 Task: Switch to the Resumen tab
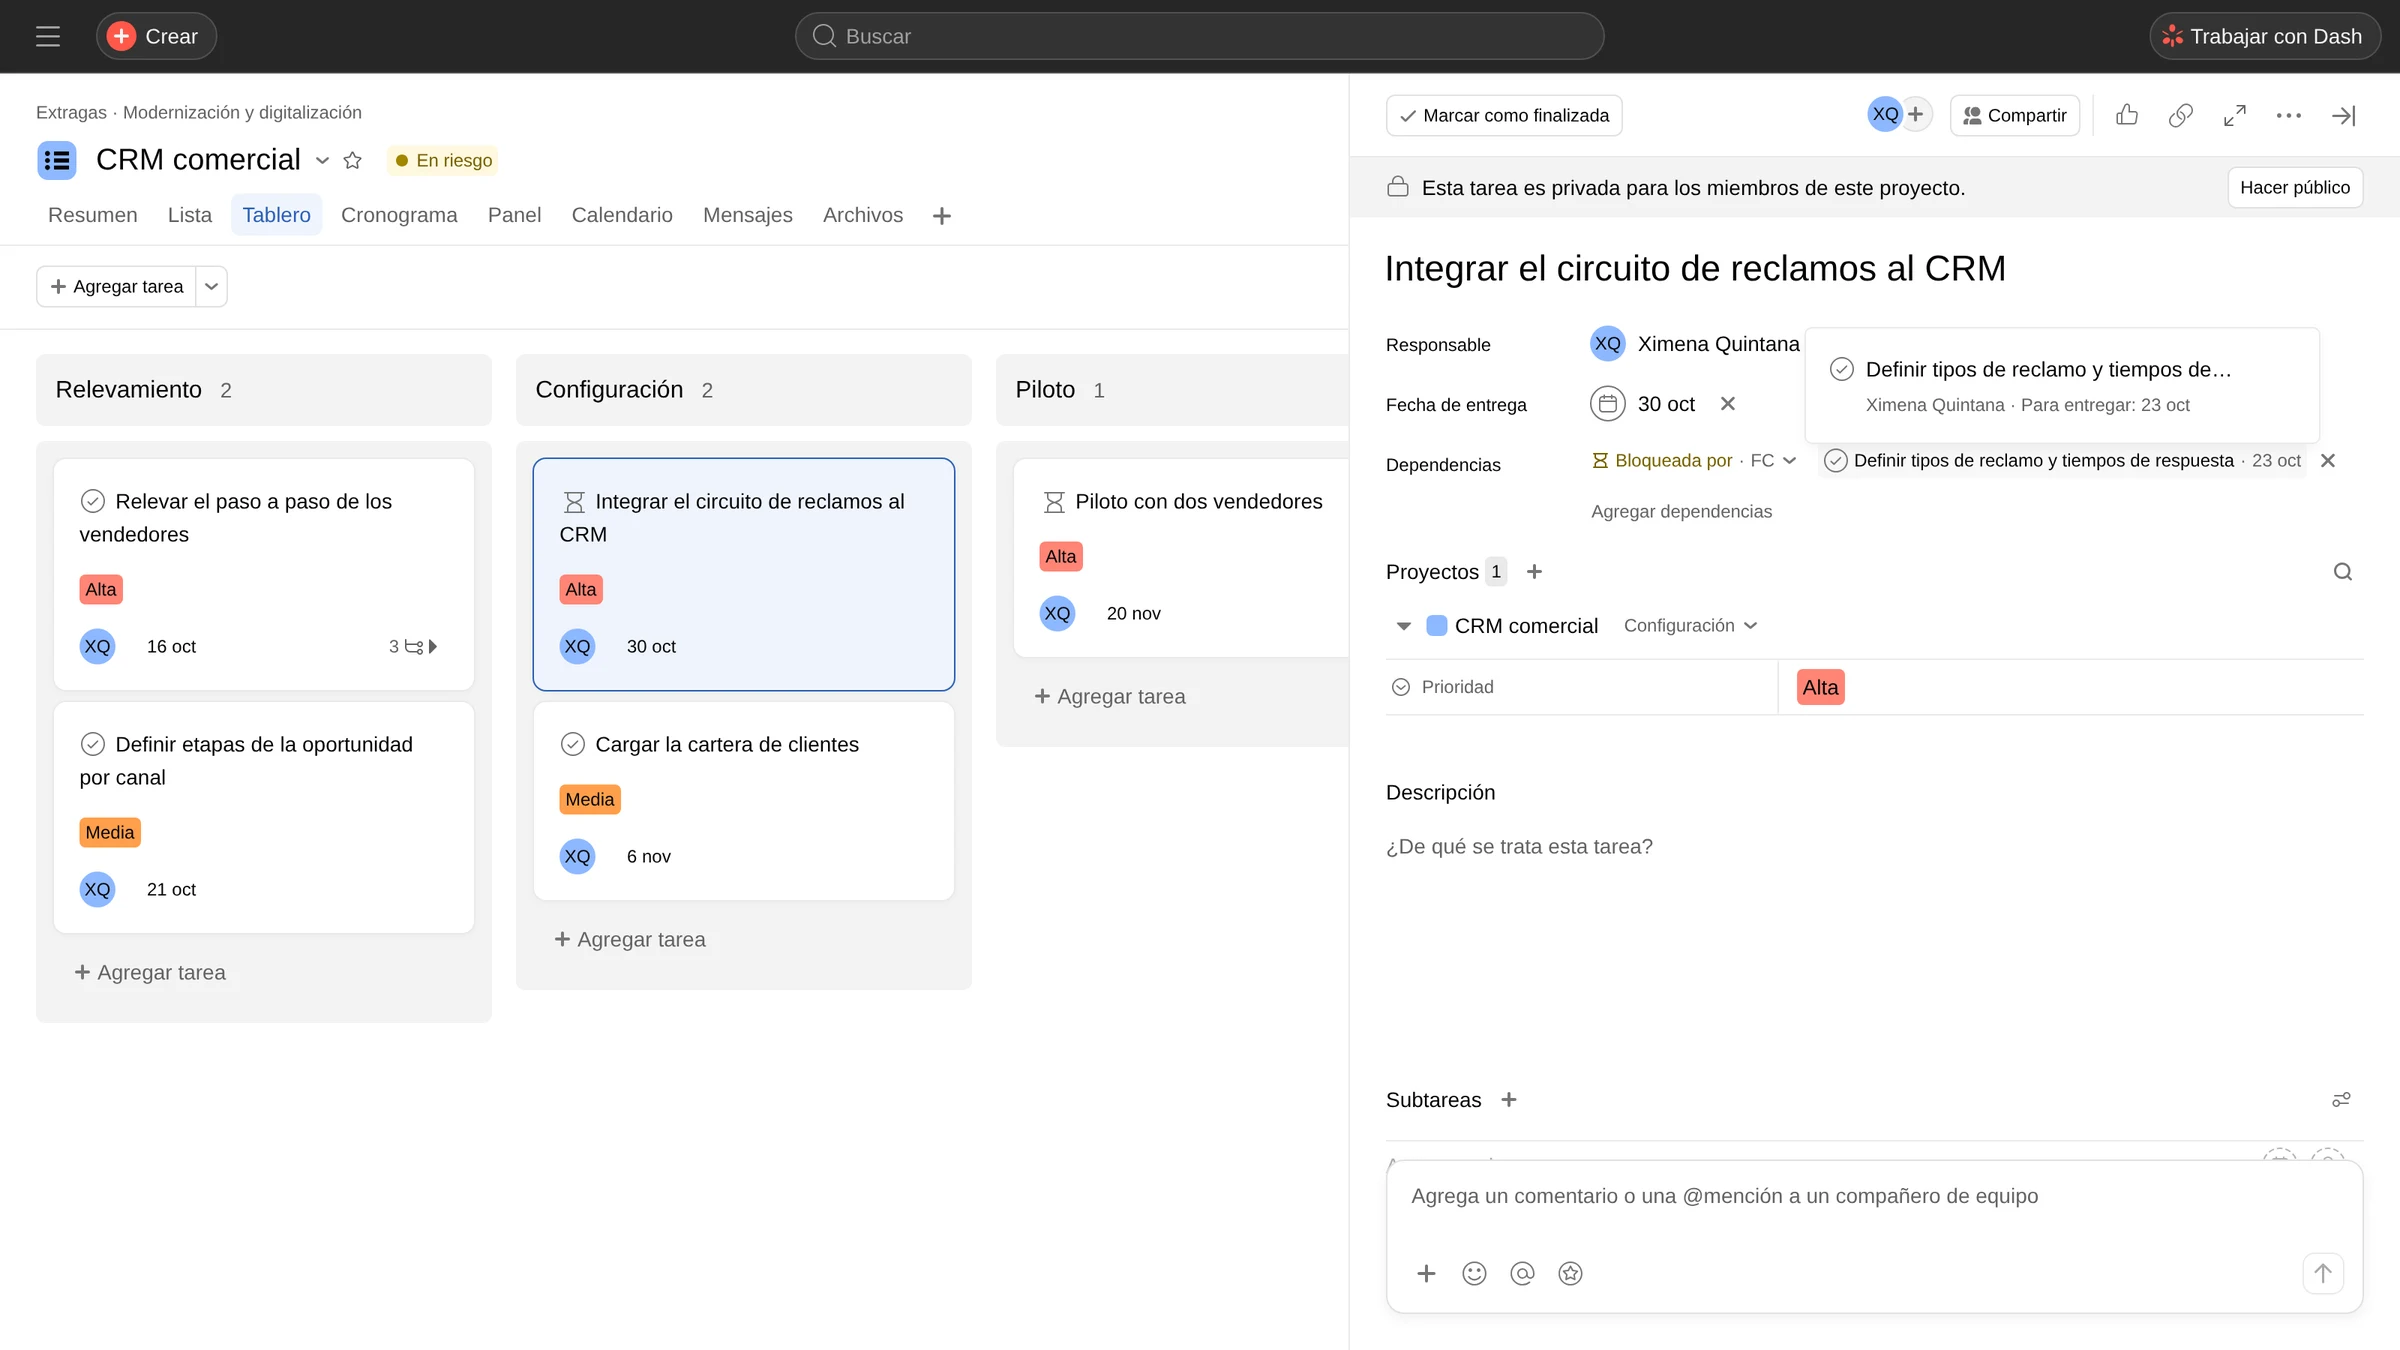click(x=92, y=215)
